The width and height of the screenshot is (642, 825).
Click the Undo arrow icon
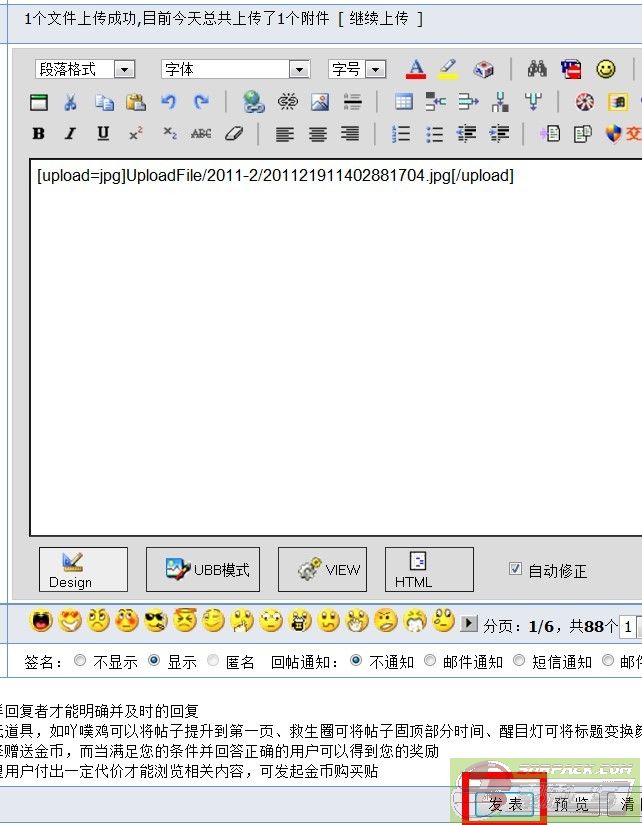pyautogui.click(x=168, y=102)
